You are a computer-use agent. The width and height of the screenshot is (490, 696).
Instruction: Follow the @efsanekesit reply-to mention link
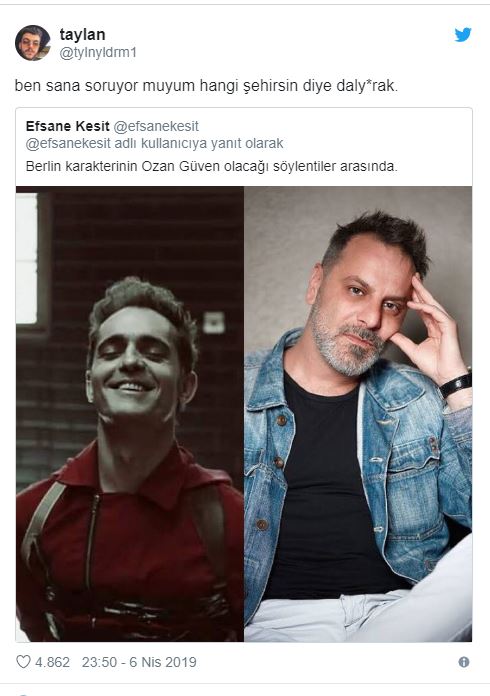coord(68,144)
